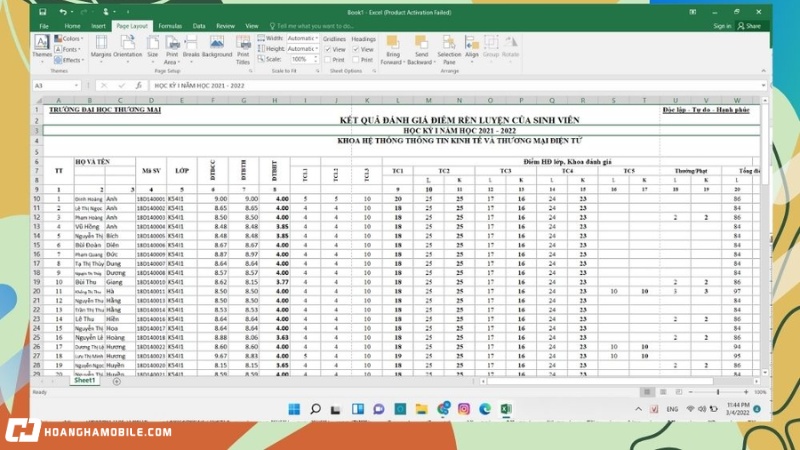Open the theme Colors dropdown
Viewport: 800px width, 450px height.
(x=69, y=39)
